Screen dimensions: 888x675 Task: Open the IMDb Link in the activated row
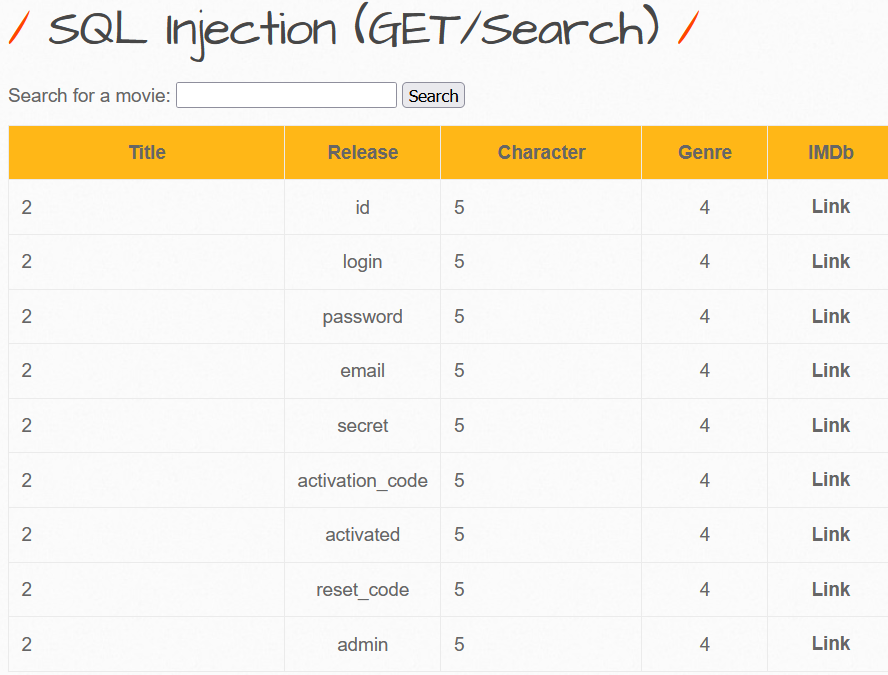[x=830, y=534]
